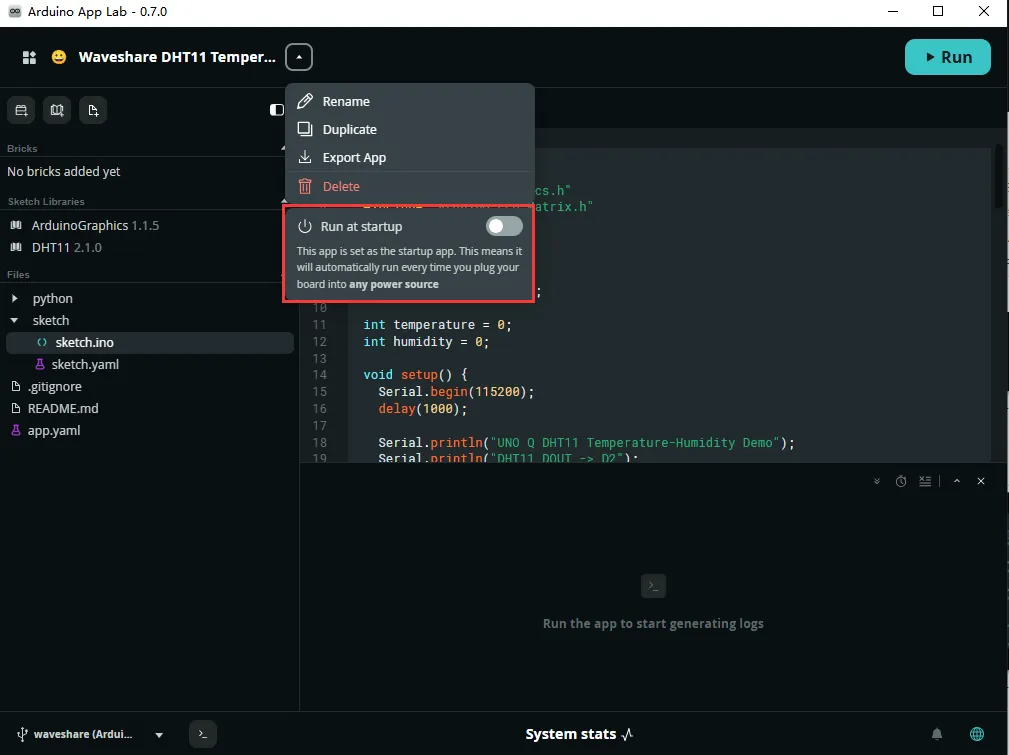Image resolution: width=1009 pixels, height=755 pixels.
Task: Add a sketch library with the library-plus icon
Action: pos(57,110)
